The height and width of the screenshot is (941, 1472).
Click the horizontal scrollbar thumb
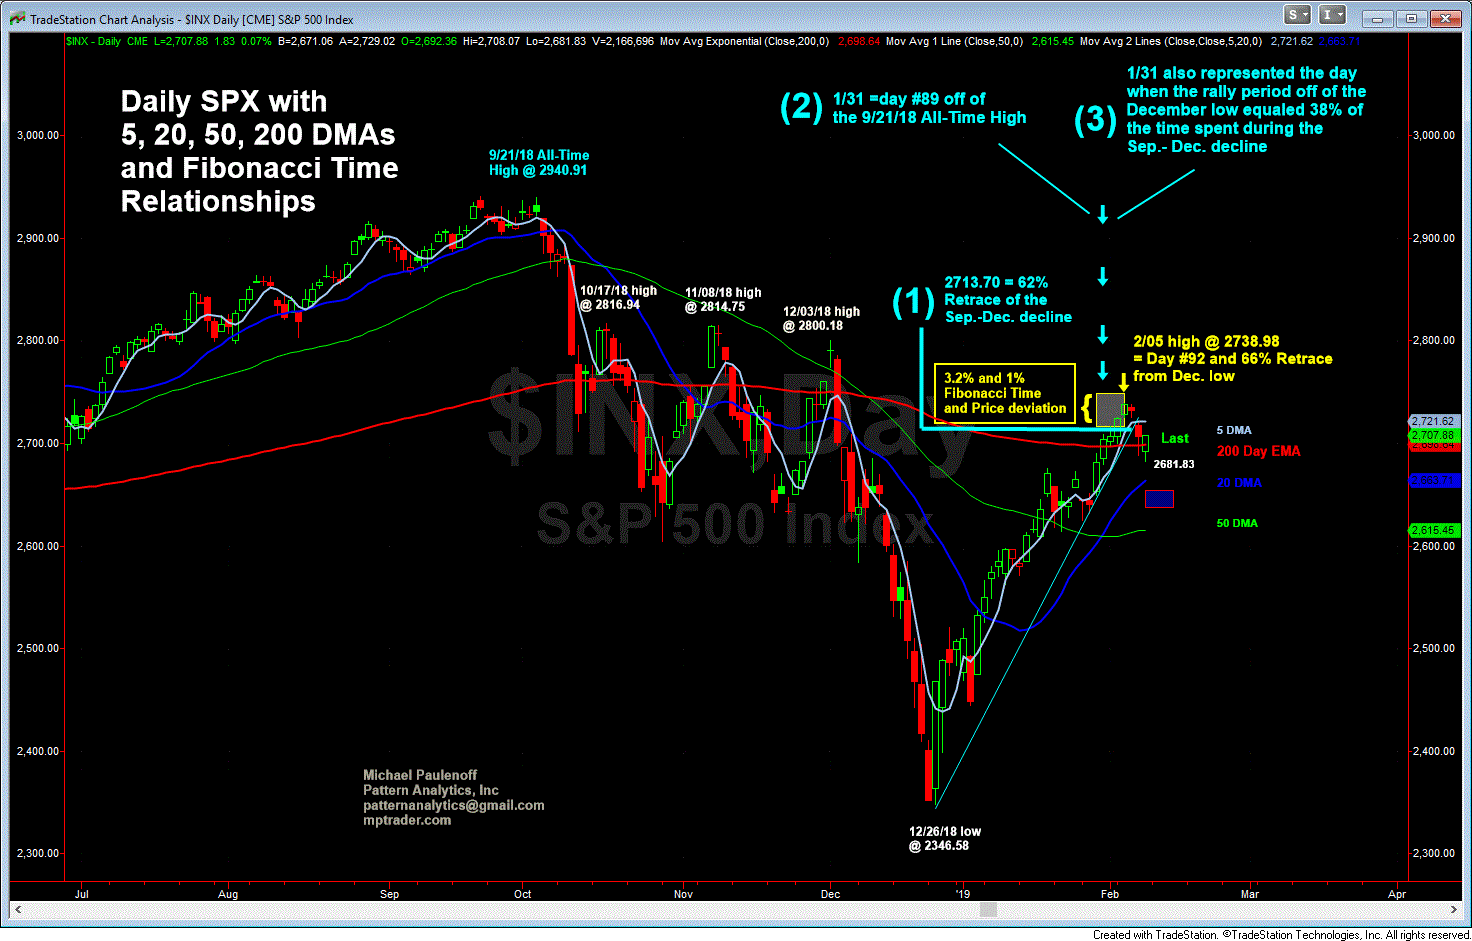click(x=988, y=909)
